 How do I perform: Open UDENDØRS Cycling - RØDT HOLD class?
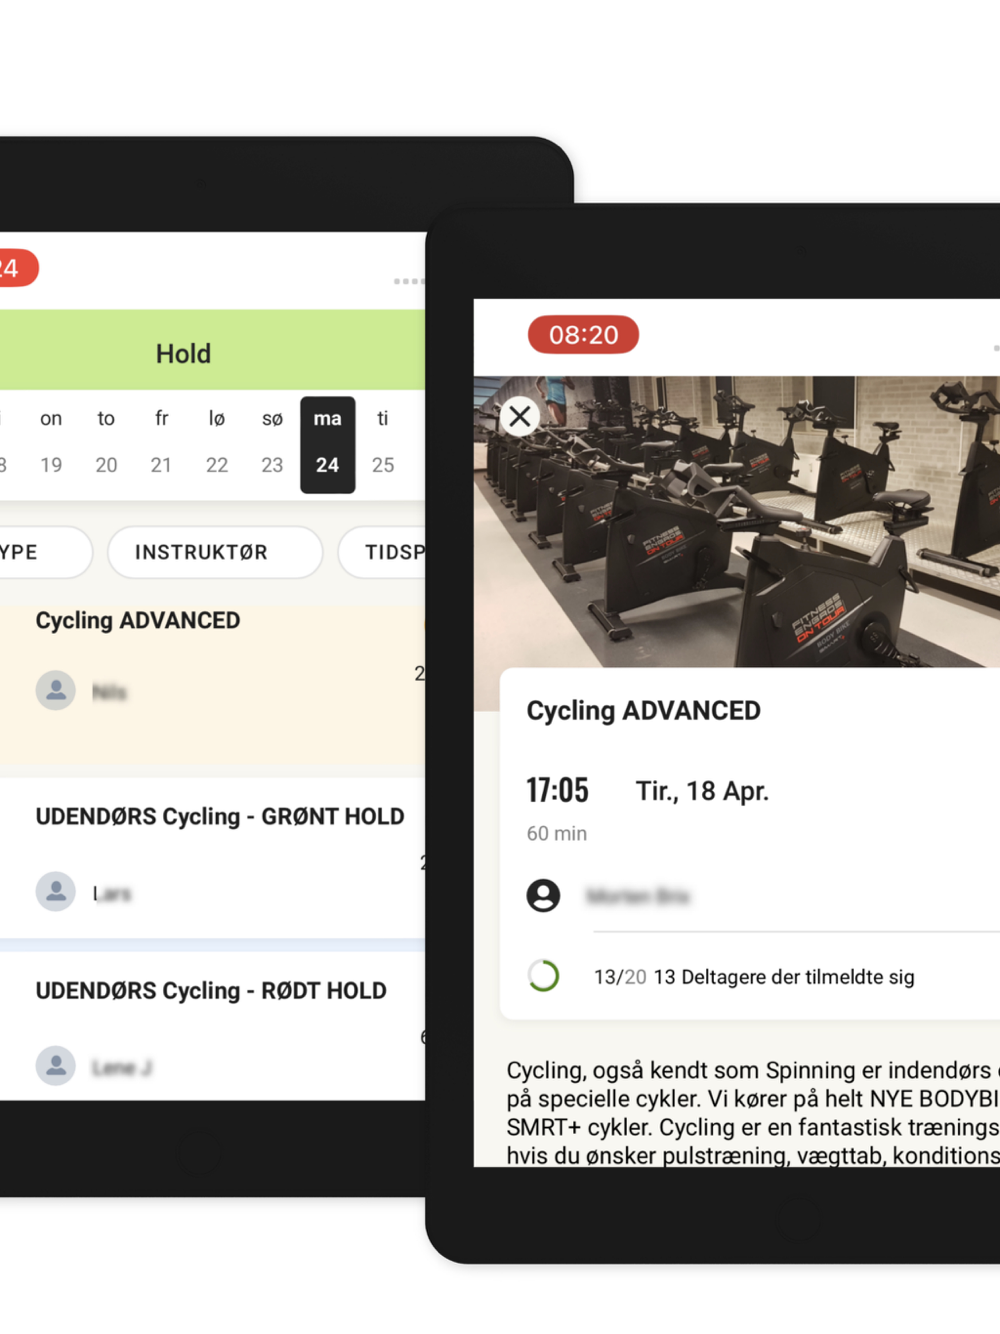213,1026
